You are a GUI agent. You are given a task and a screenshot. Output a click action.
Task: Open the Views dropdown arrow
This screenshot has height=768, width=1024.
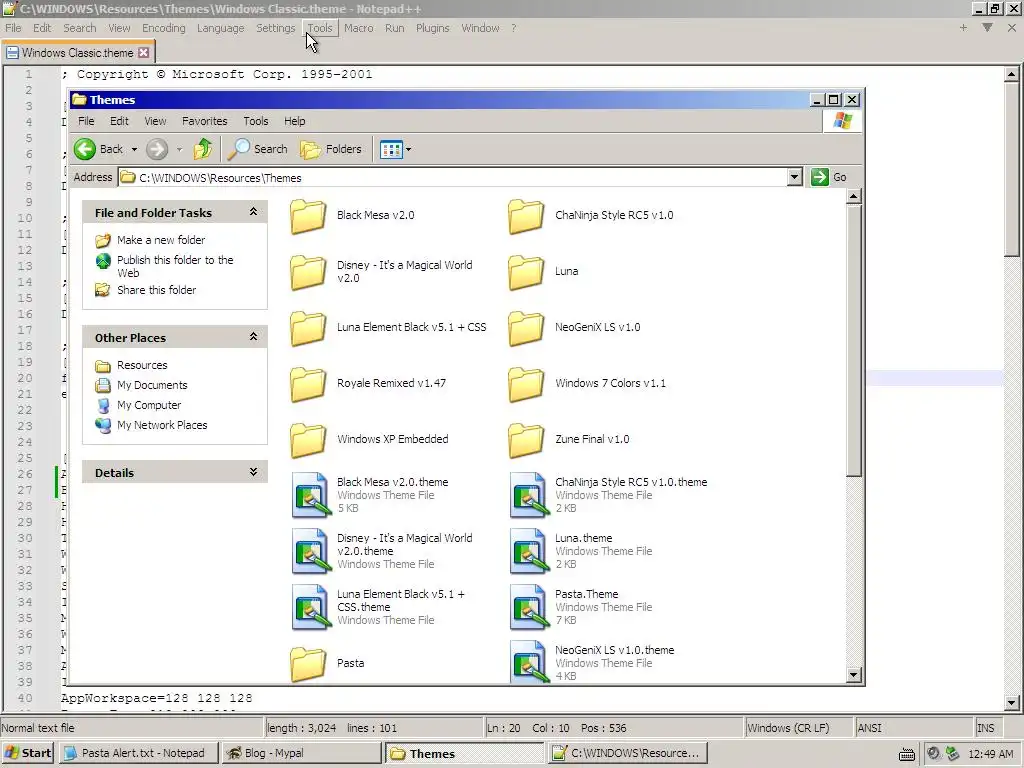(408, 150)
